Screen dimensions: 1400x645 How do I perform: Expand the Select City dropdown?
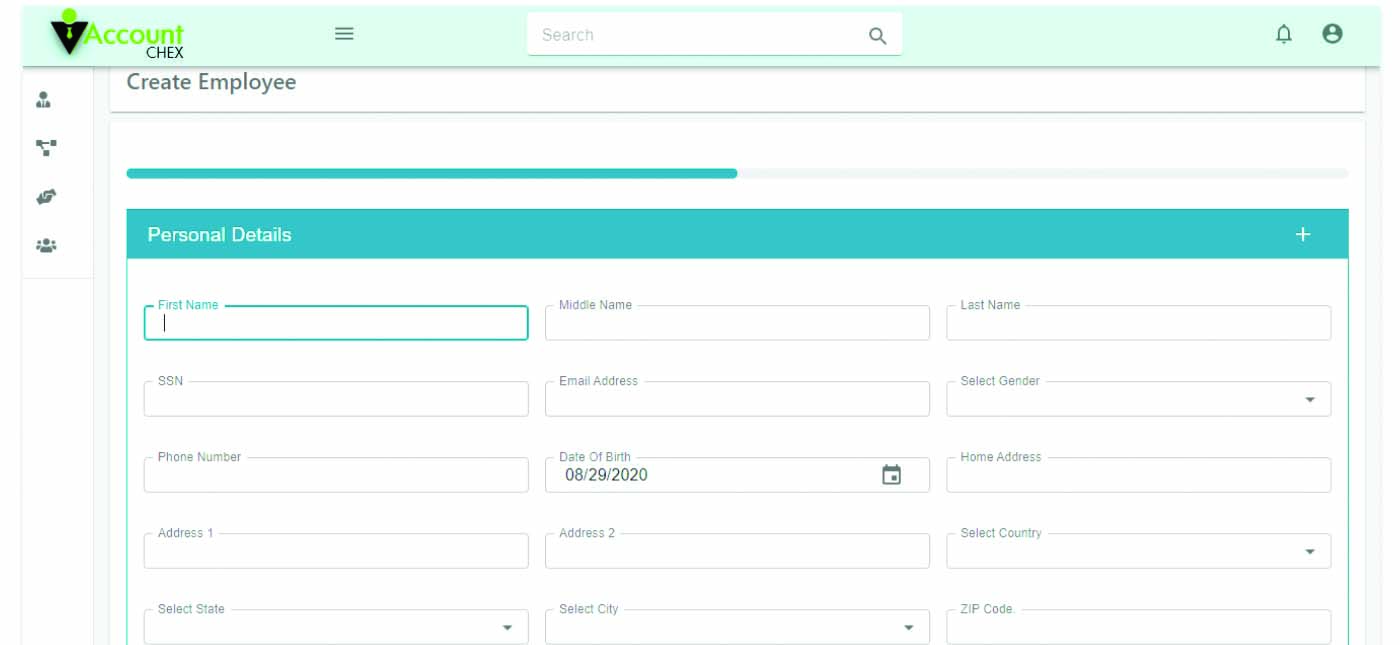tap(737, 627)
